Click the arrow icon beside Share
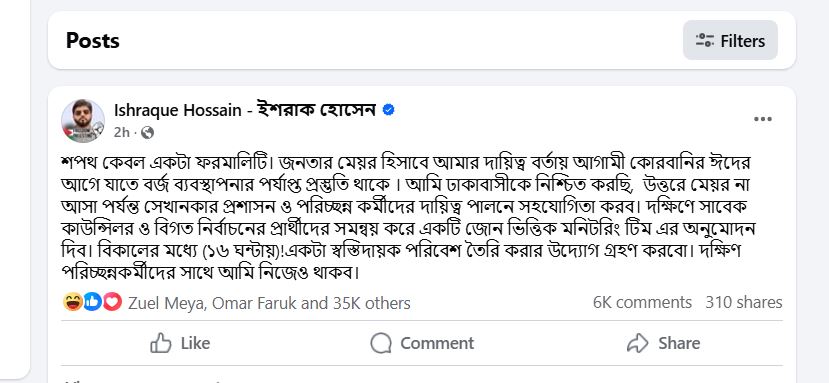 [x=638, y=343]
